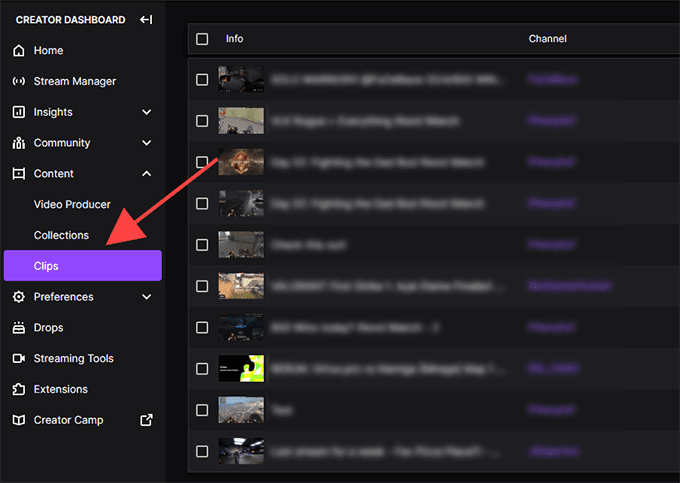Expand the Insights chevron
Viewport: 680px width, 483px height.
click(147, 112)
